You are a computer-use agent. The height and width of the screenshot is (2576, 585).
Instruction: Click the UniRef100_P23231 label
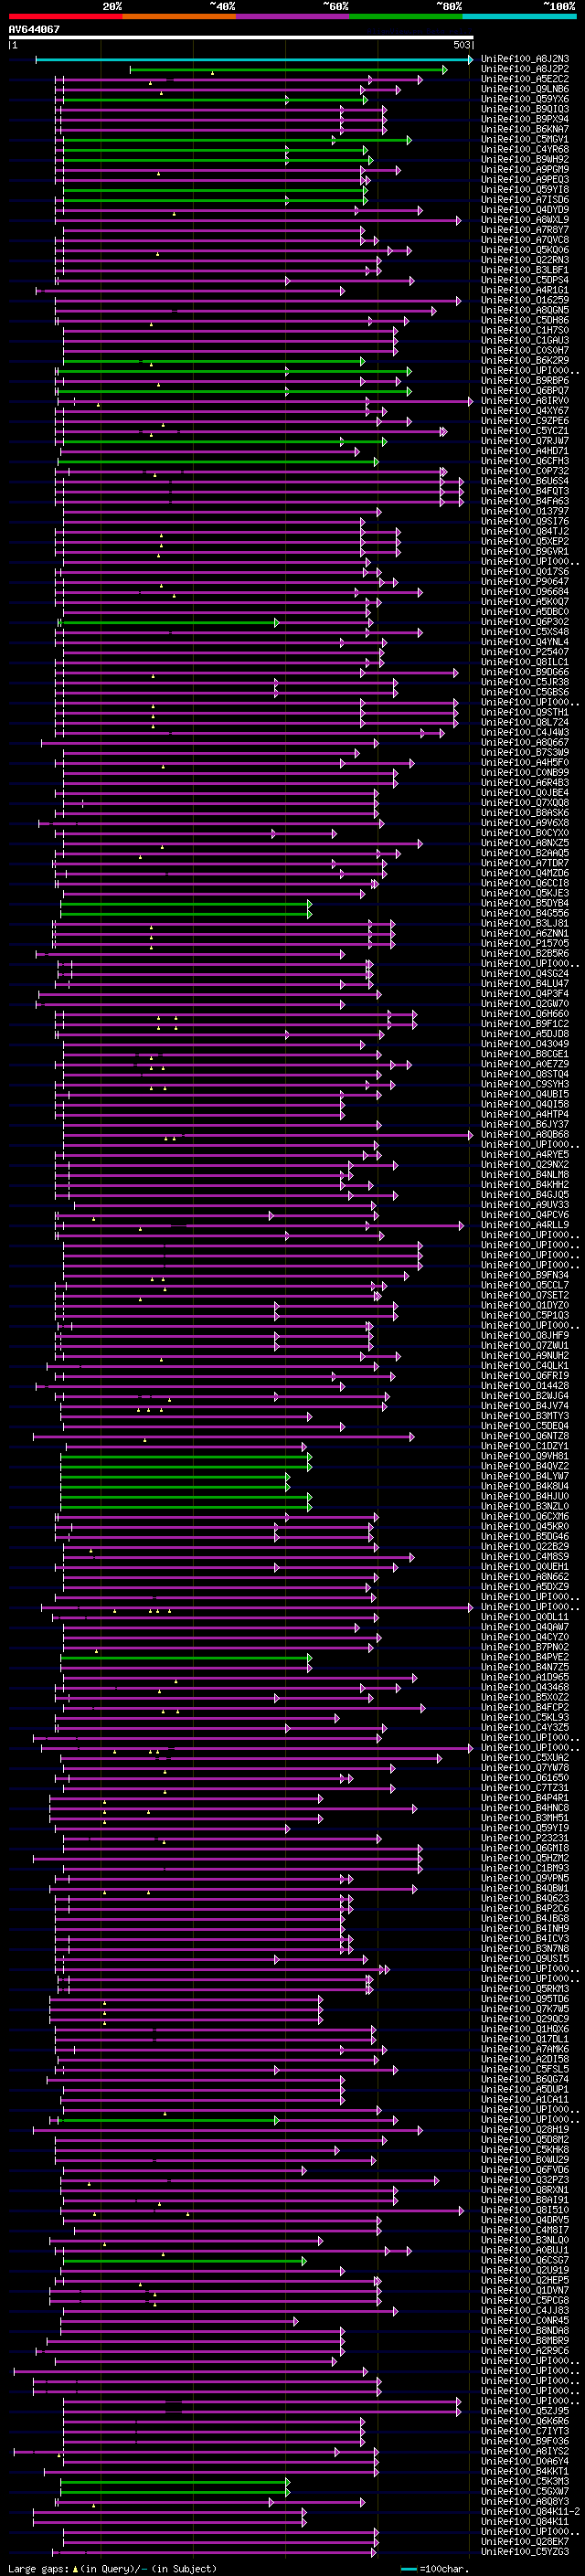525,1838
